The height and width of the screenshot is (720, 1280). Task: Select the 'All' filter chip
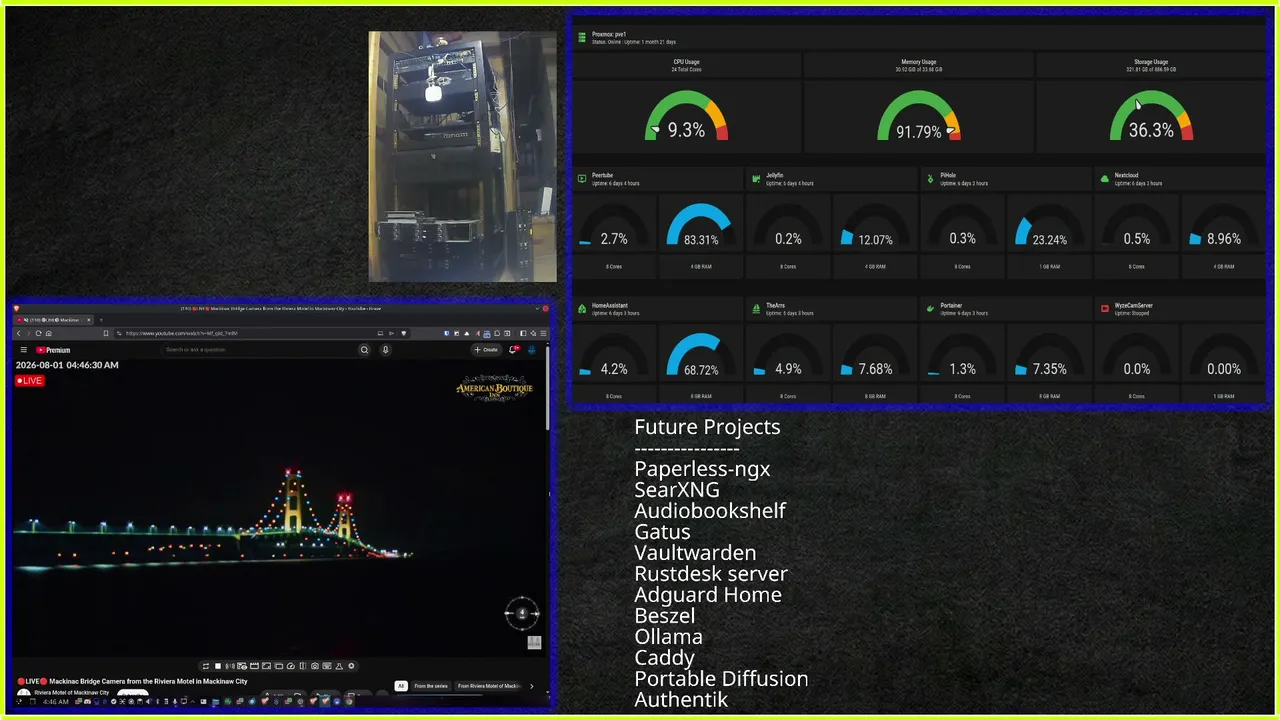click(x=401, y=686)
